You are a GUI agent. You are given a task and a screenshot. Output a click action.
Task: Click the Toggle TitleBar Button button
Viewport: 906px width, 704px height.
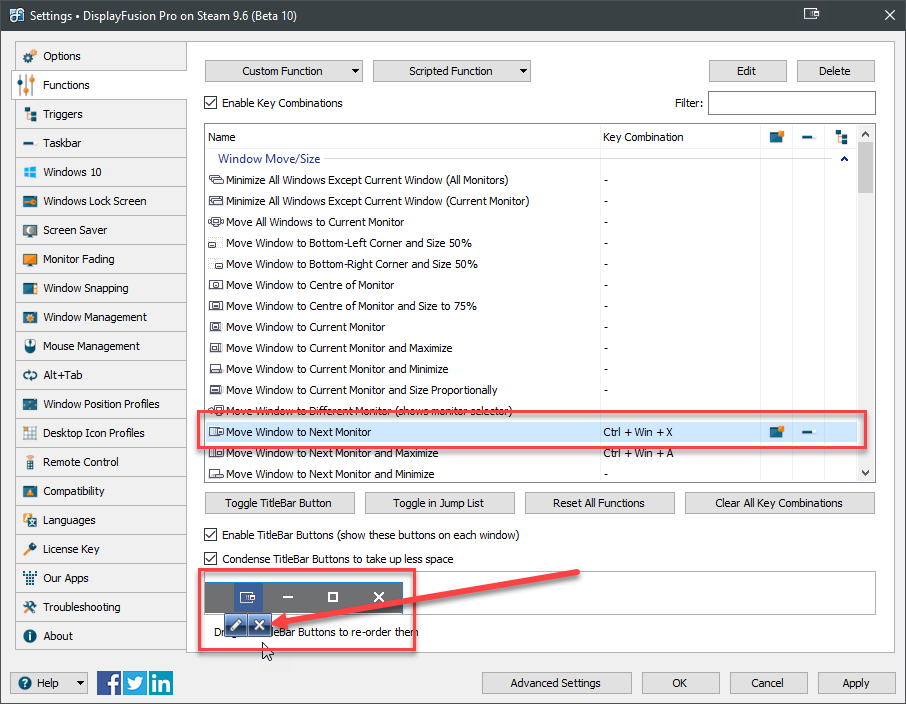click(278, 503)
